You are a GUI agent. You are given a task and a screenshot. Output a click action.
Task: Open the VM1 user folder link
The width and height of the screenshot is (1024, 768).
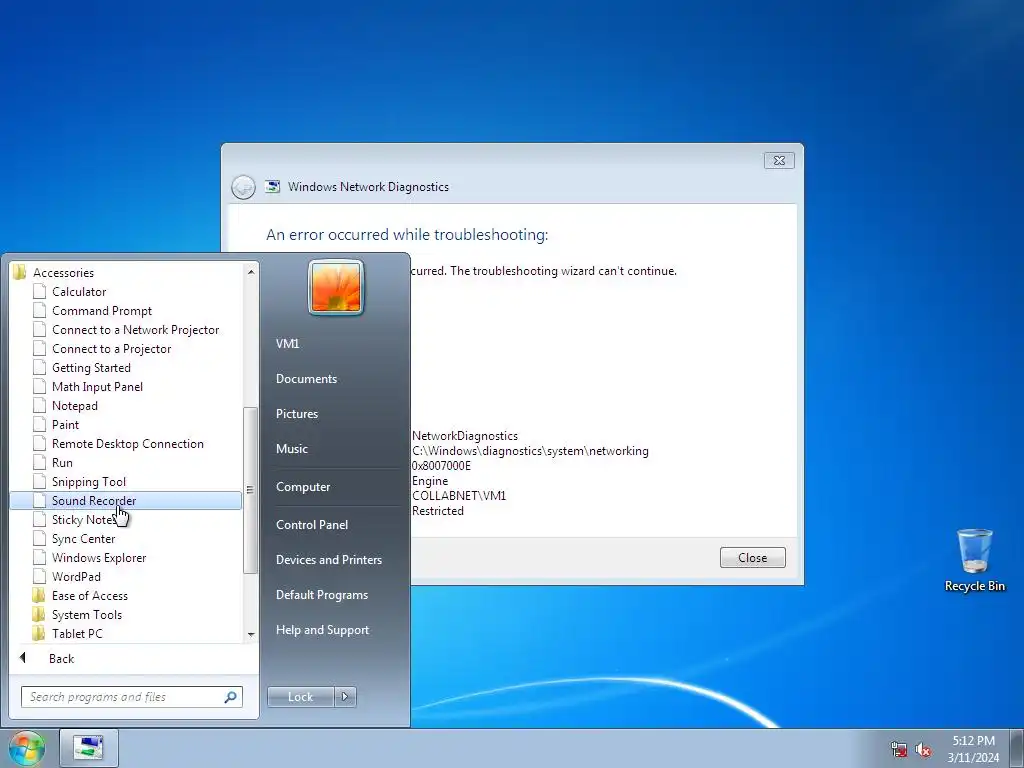click(287, 344)
